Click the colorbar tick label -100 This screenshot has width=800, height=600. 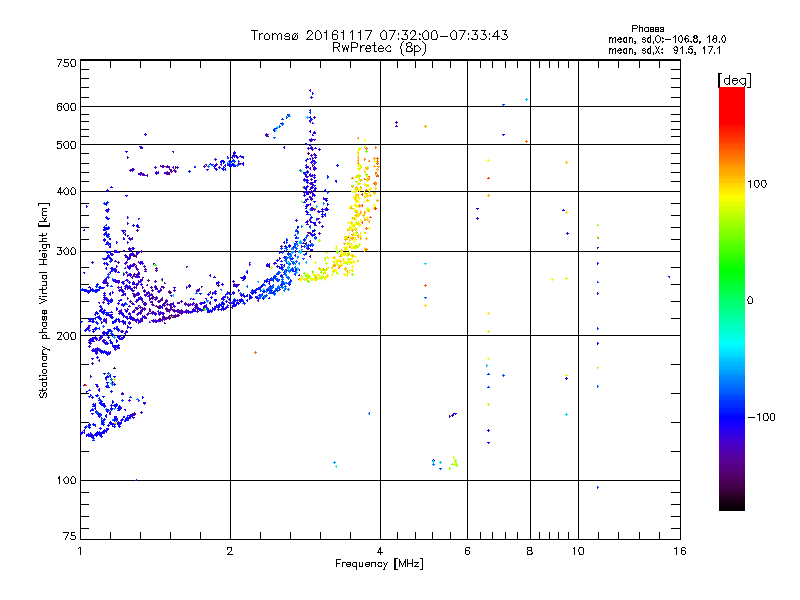point(761,417)
